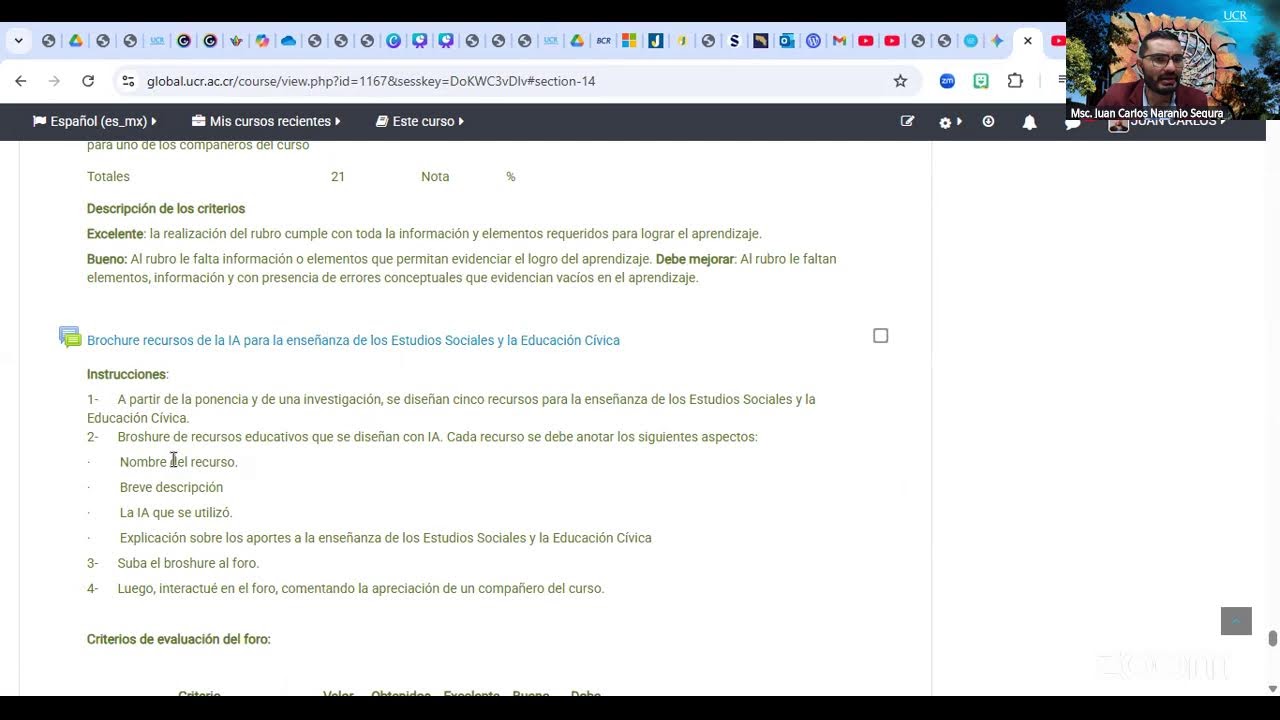Click the Zoom presenter video thumbnail
This screenshot has height=720, width=1280.
[x=1172, y=60]
